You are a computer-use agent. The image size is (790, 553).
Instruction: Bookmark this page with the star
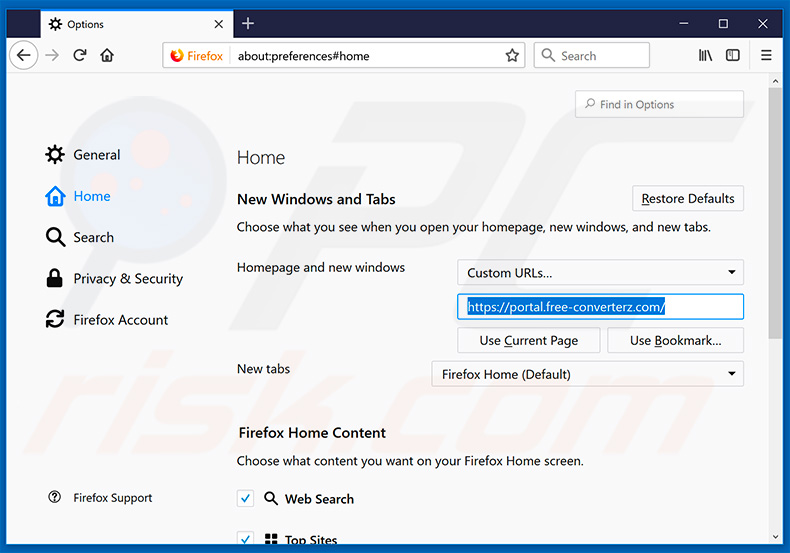point(512,55)
